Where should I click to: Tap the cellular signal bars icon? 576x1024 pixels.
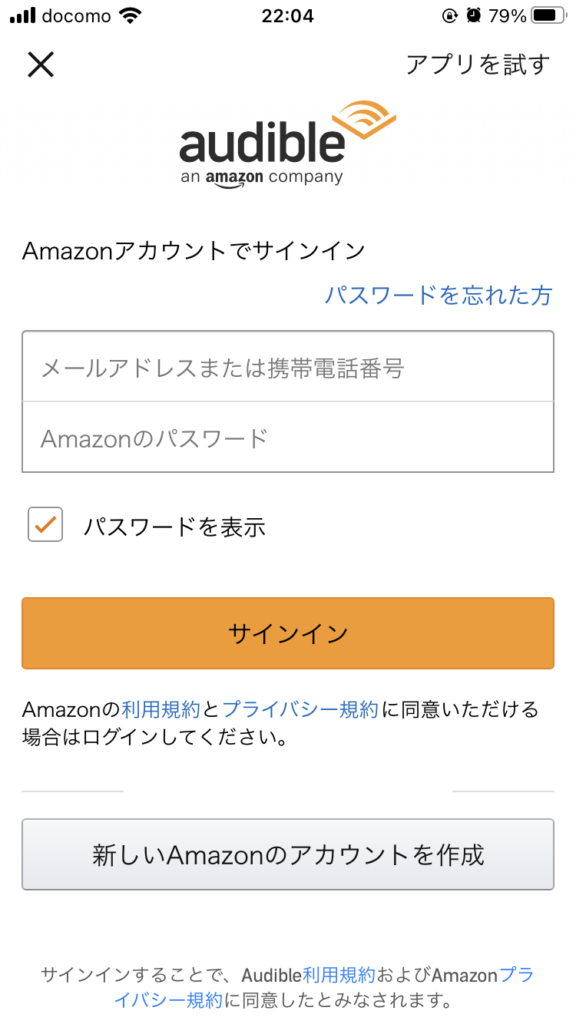pyautogui.click(x=23, y=16)
